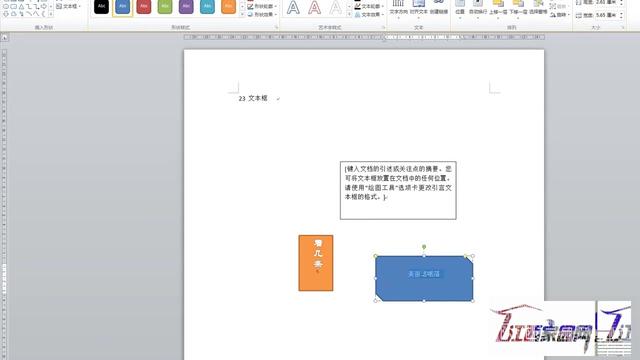Click the horizontal ruler above the page
Image resolution: width=640 pixels, height=360 pixels.
[x=364, y=37]
